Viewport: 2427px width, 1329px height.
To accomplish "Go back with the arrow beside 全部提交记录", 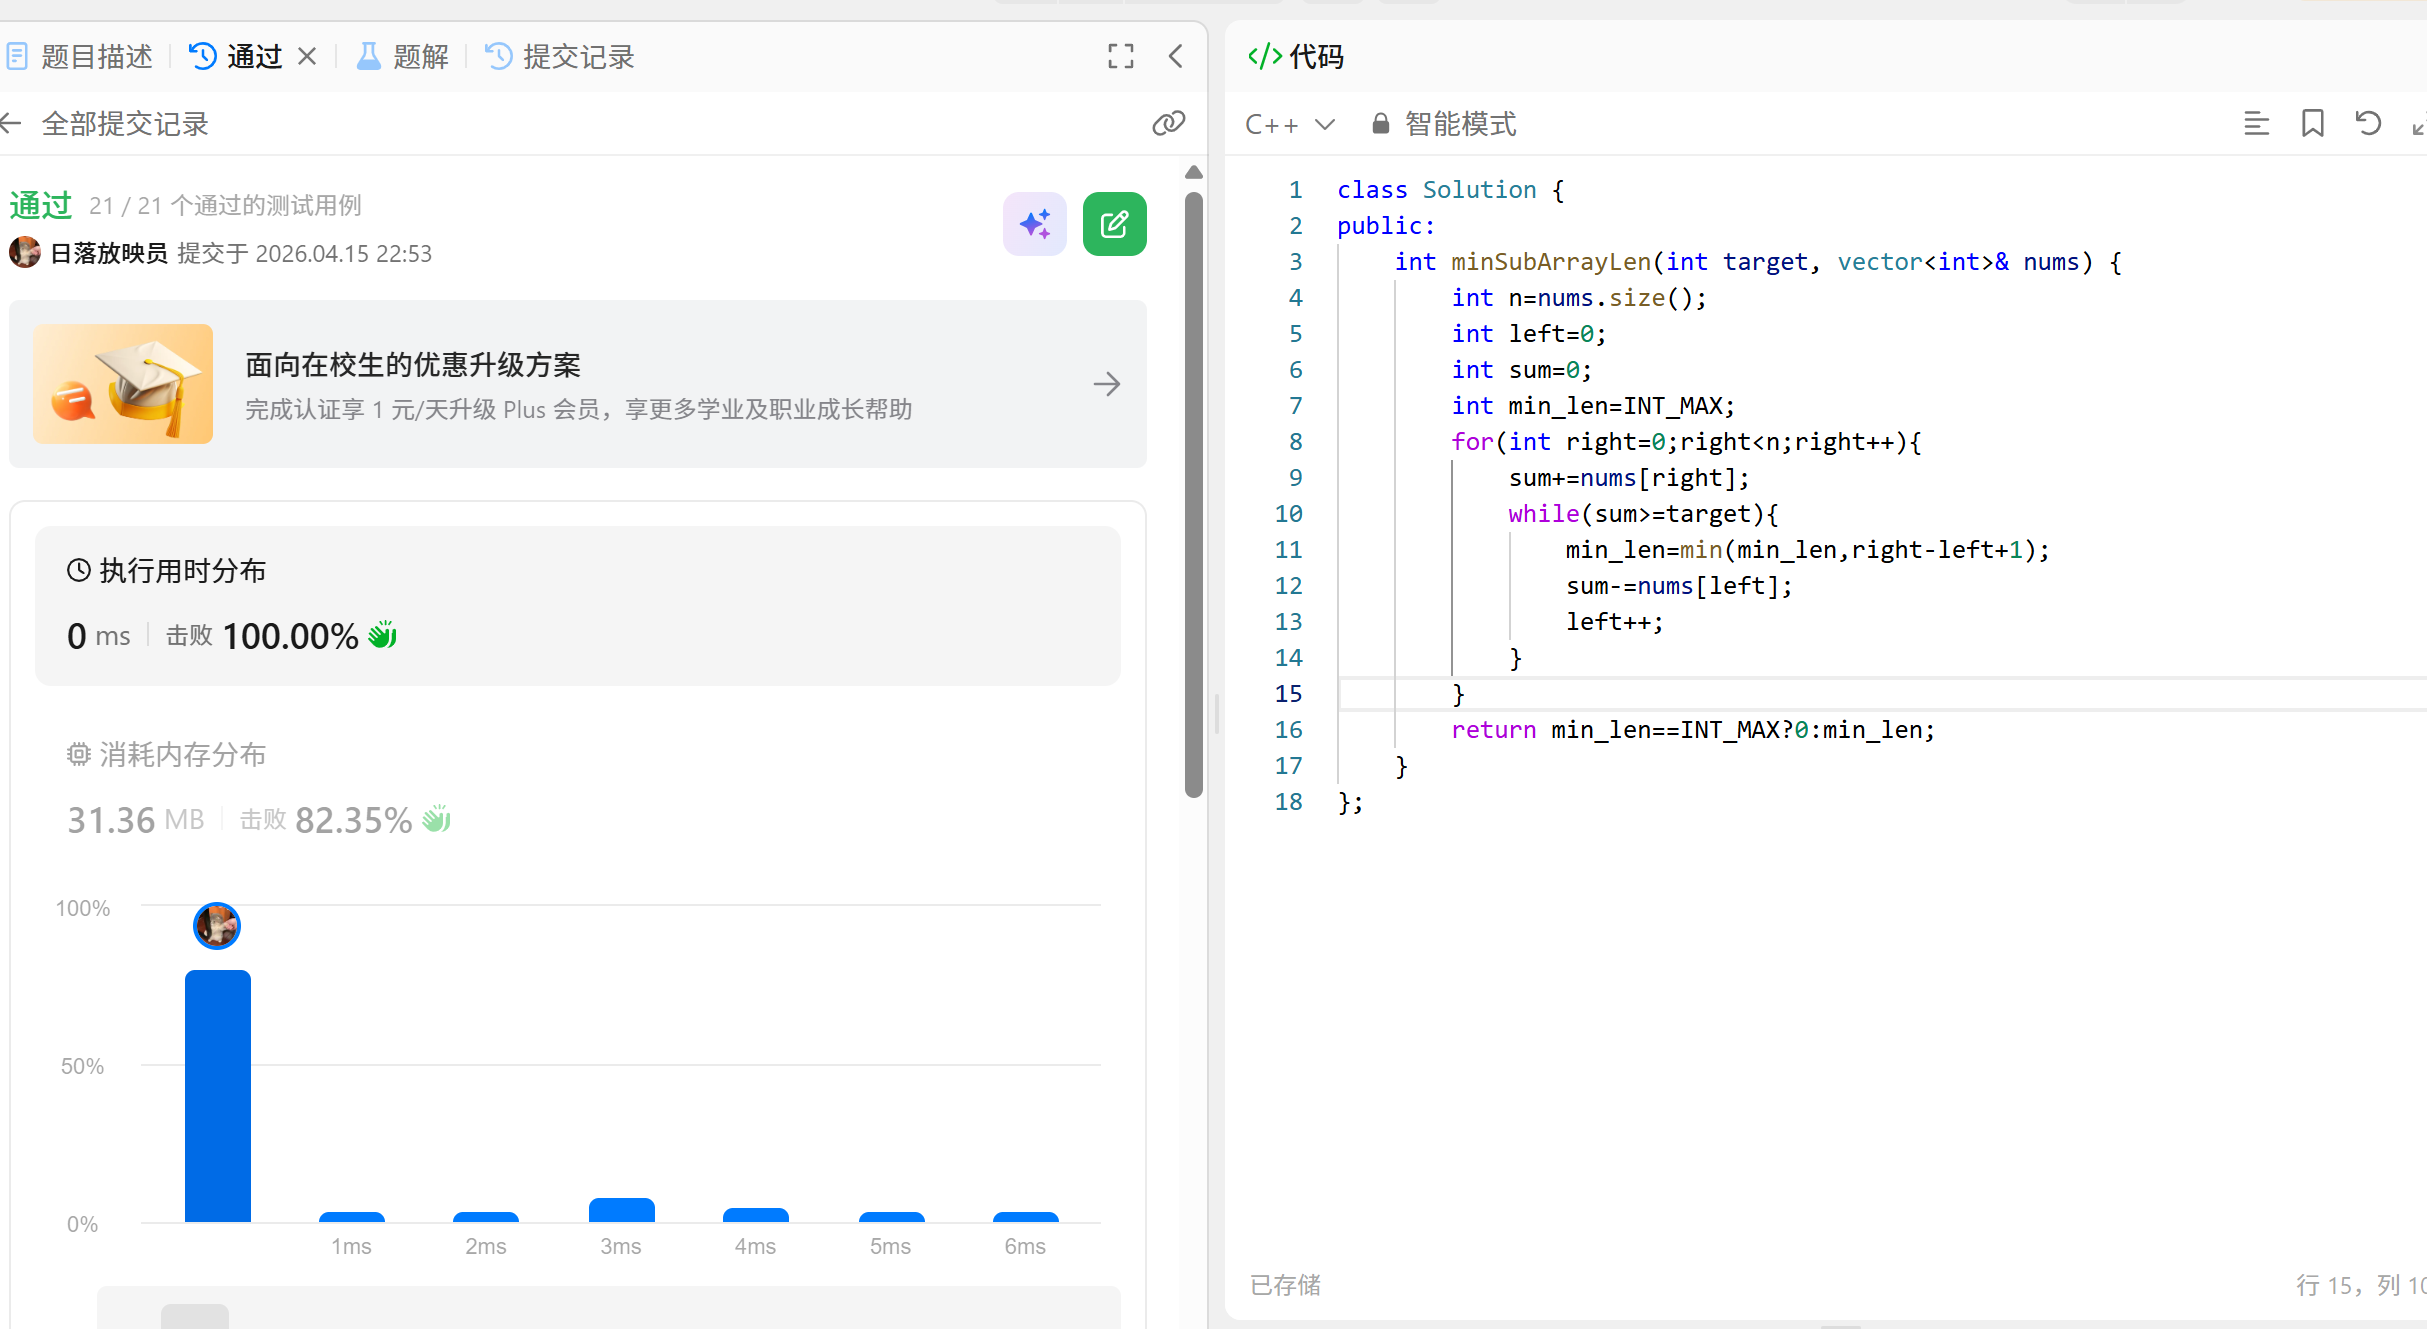I will 12,124.
